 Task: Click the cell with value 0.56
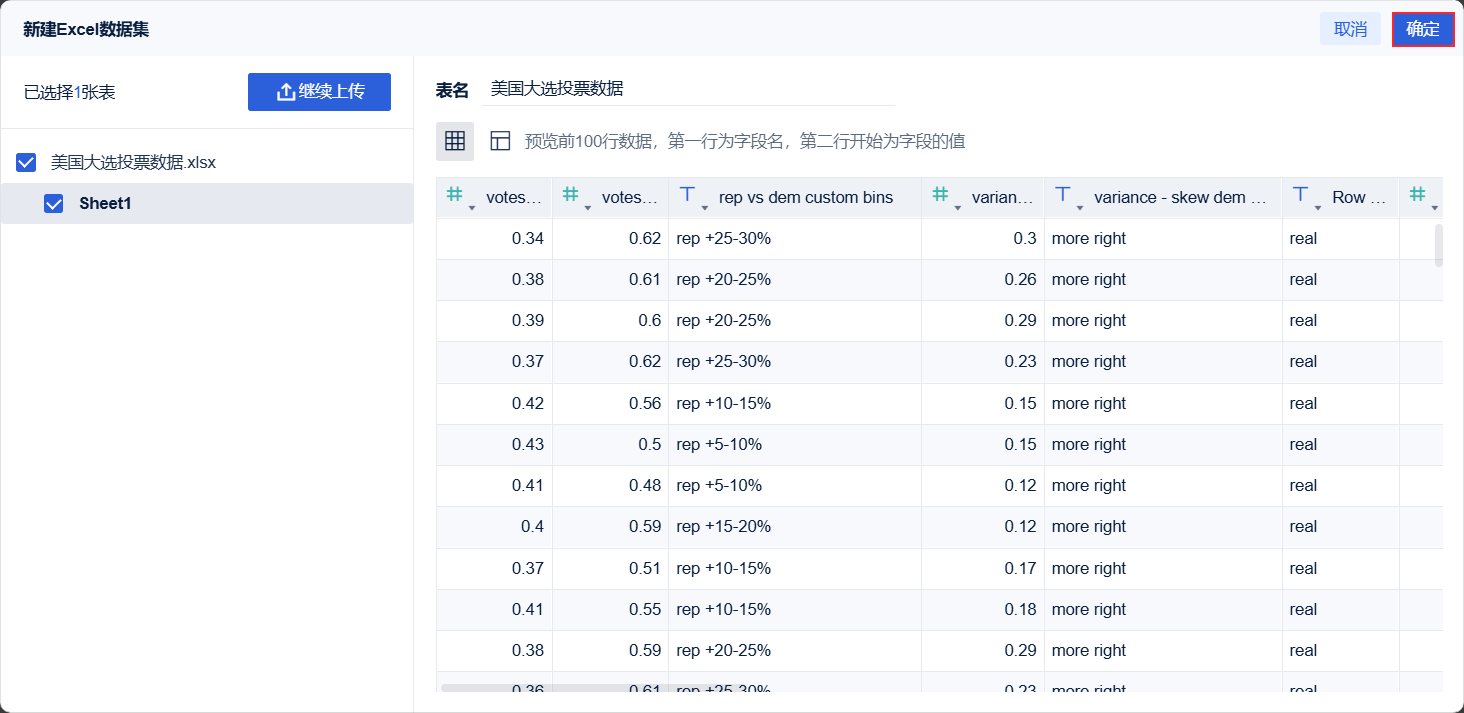pyautogui.click(x=610, y=404)
